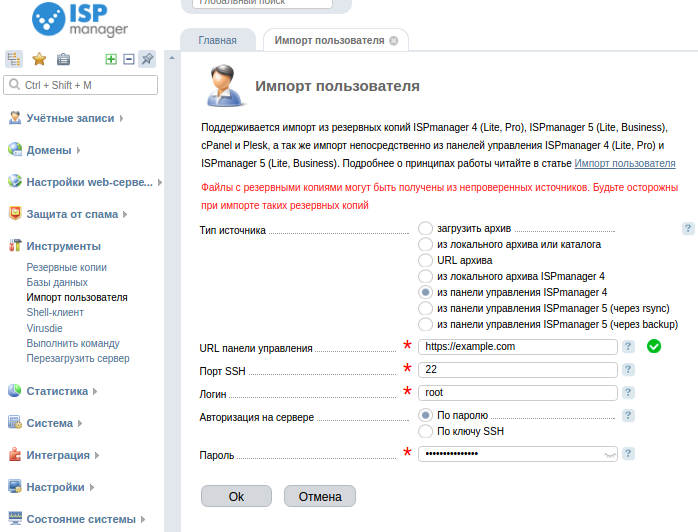The image size is (698, 532).
Task: Show password using eye icon
Action: (609, 455)
